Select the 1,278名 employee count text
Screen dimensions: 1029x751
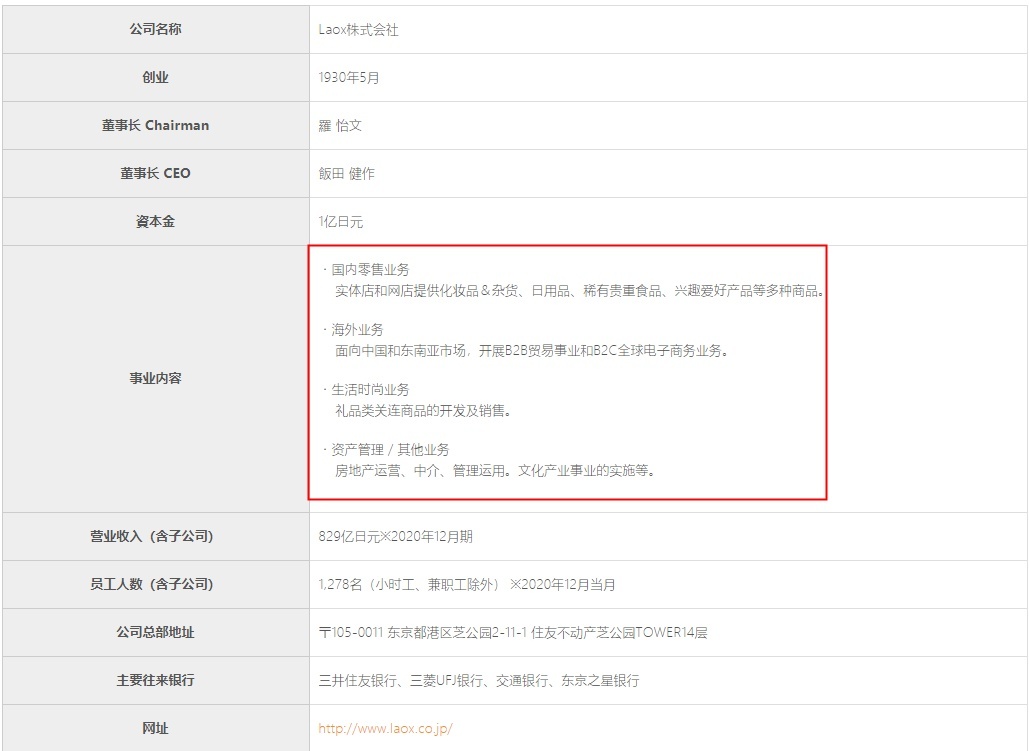point(467,584)
